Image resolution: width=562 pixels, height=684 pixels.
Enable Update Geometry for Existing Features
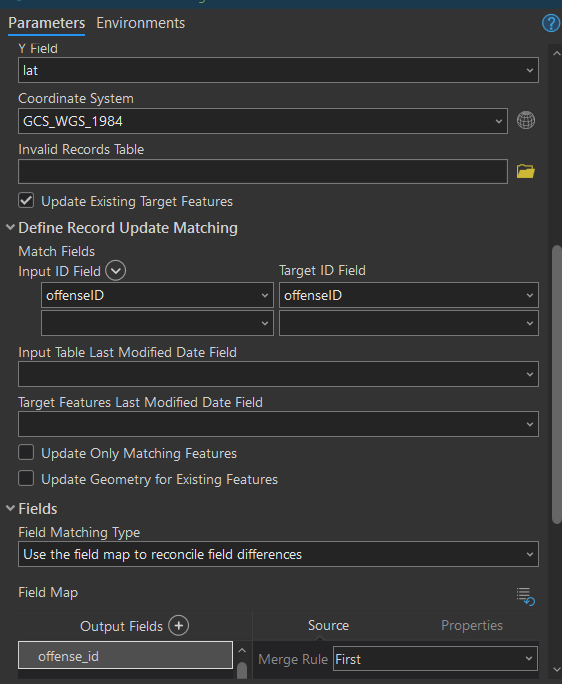click(x=26, y=479)
